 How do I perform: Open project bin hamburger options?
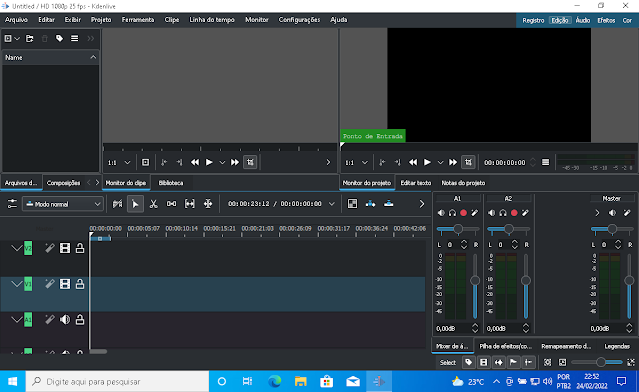pyautogui.click(x=75, y=38)
